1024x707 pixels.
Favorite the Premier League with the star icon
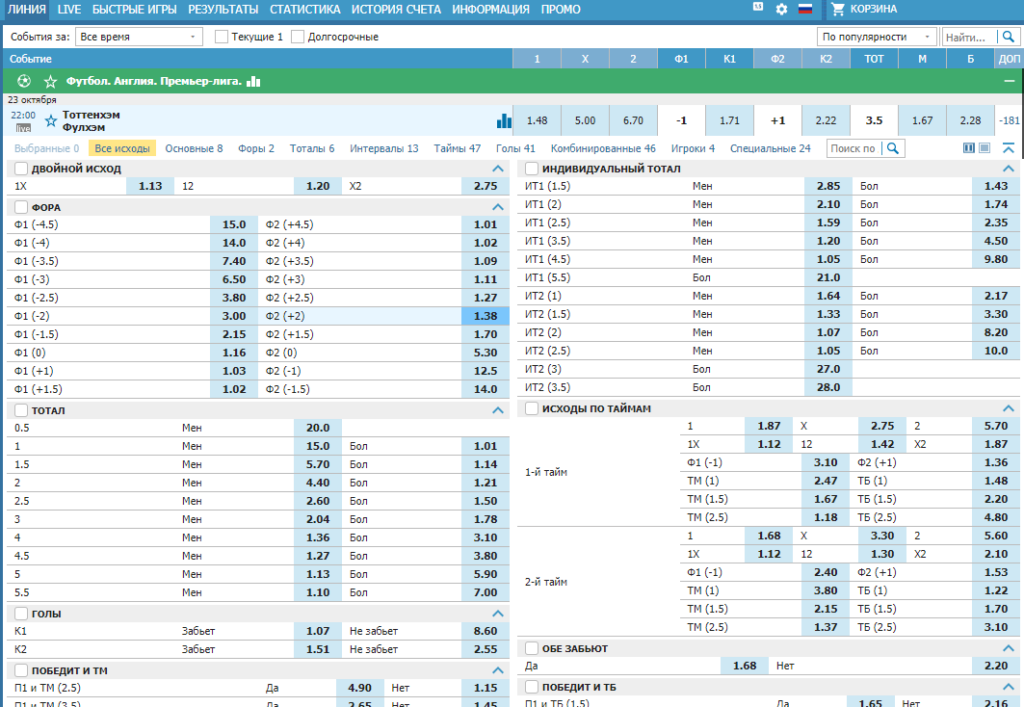[50, 82]
